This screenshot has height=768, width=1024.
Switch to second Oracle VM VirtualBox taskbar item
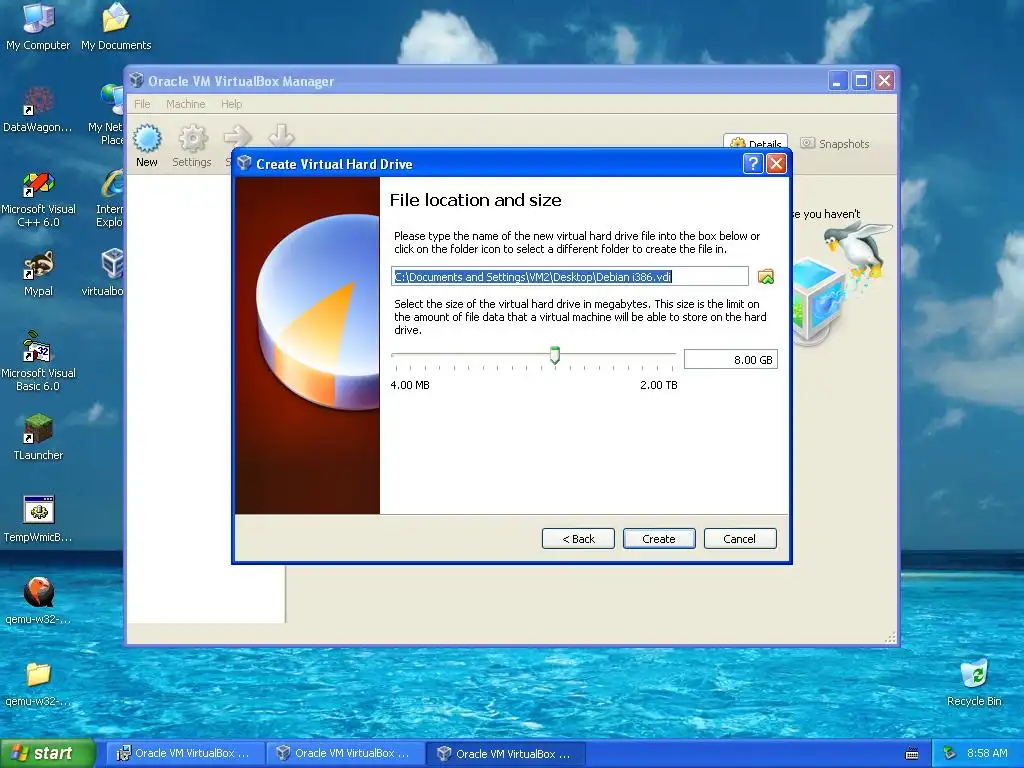345,754
